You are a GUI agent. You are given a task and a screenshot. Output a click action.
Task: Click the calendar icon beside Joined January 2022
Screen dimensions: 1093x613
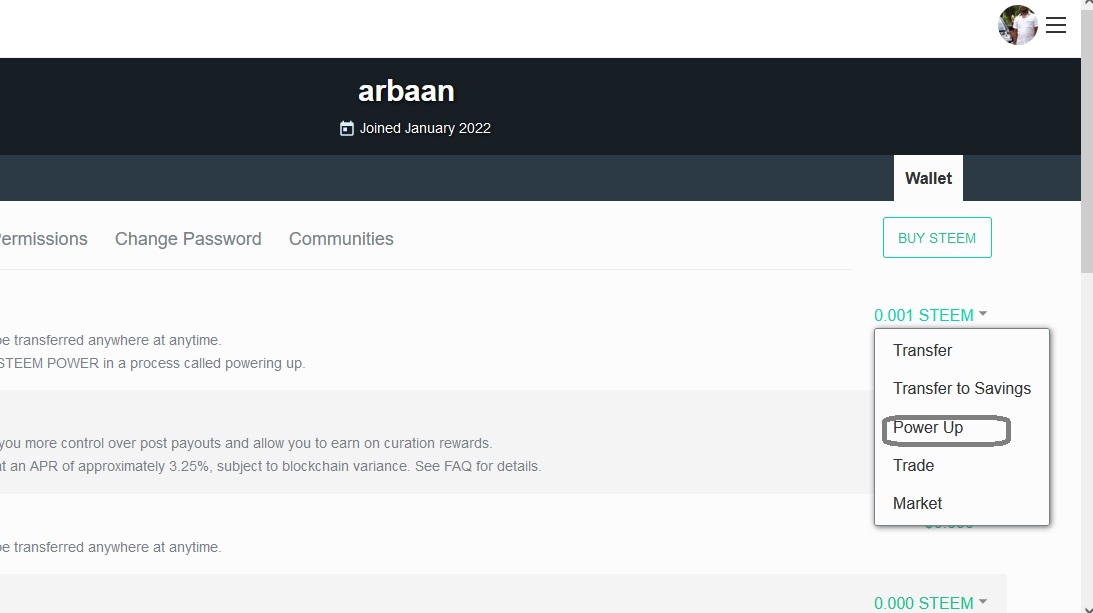pos(346,128)
